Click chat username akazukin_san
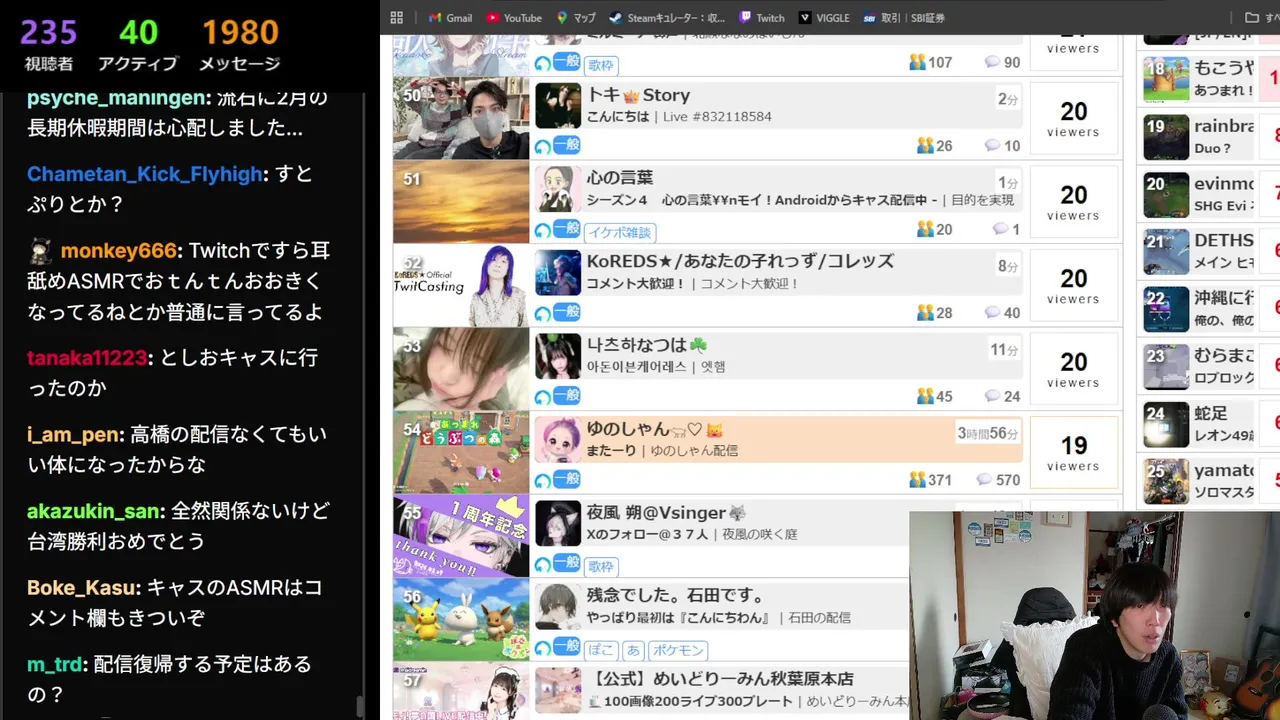 pos(94,511)
